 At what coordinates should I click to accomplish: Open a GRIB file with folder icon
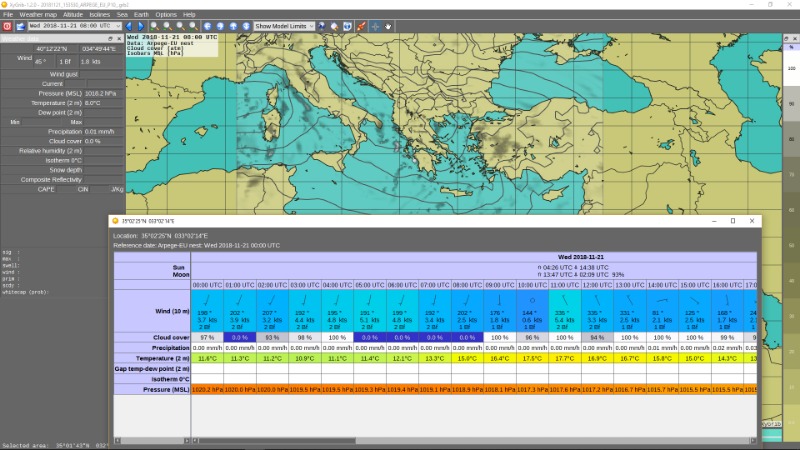(20, 26)
